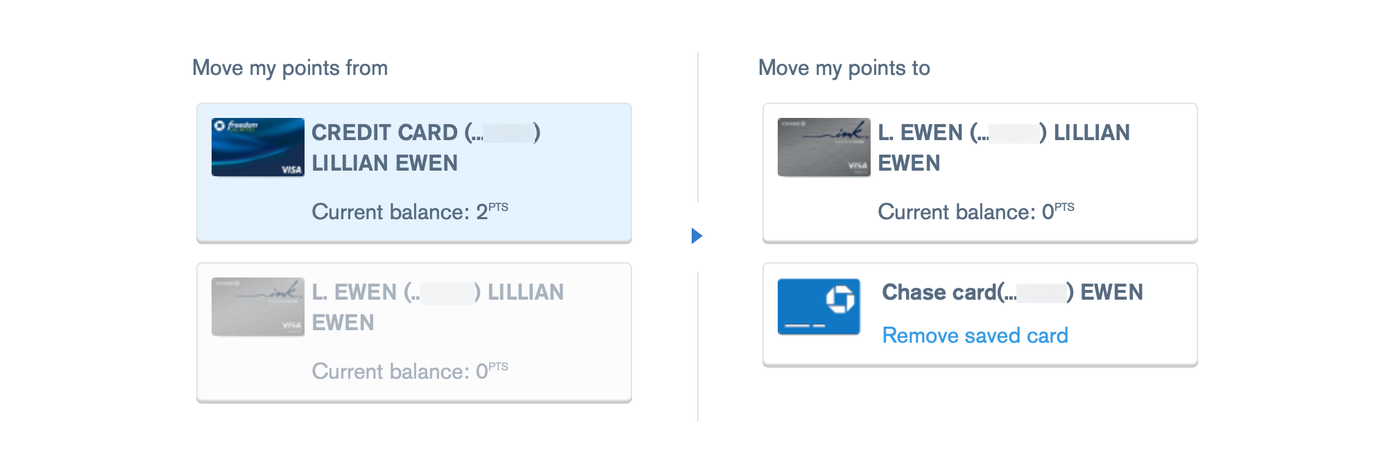Click the destination Ink card's 'Current balance: 0' text
1400x462 pixels.
pos(976,211)
